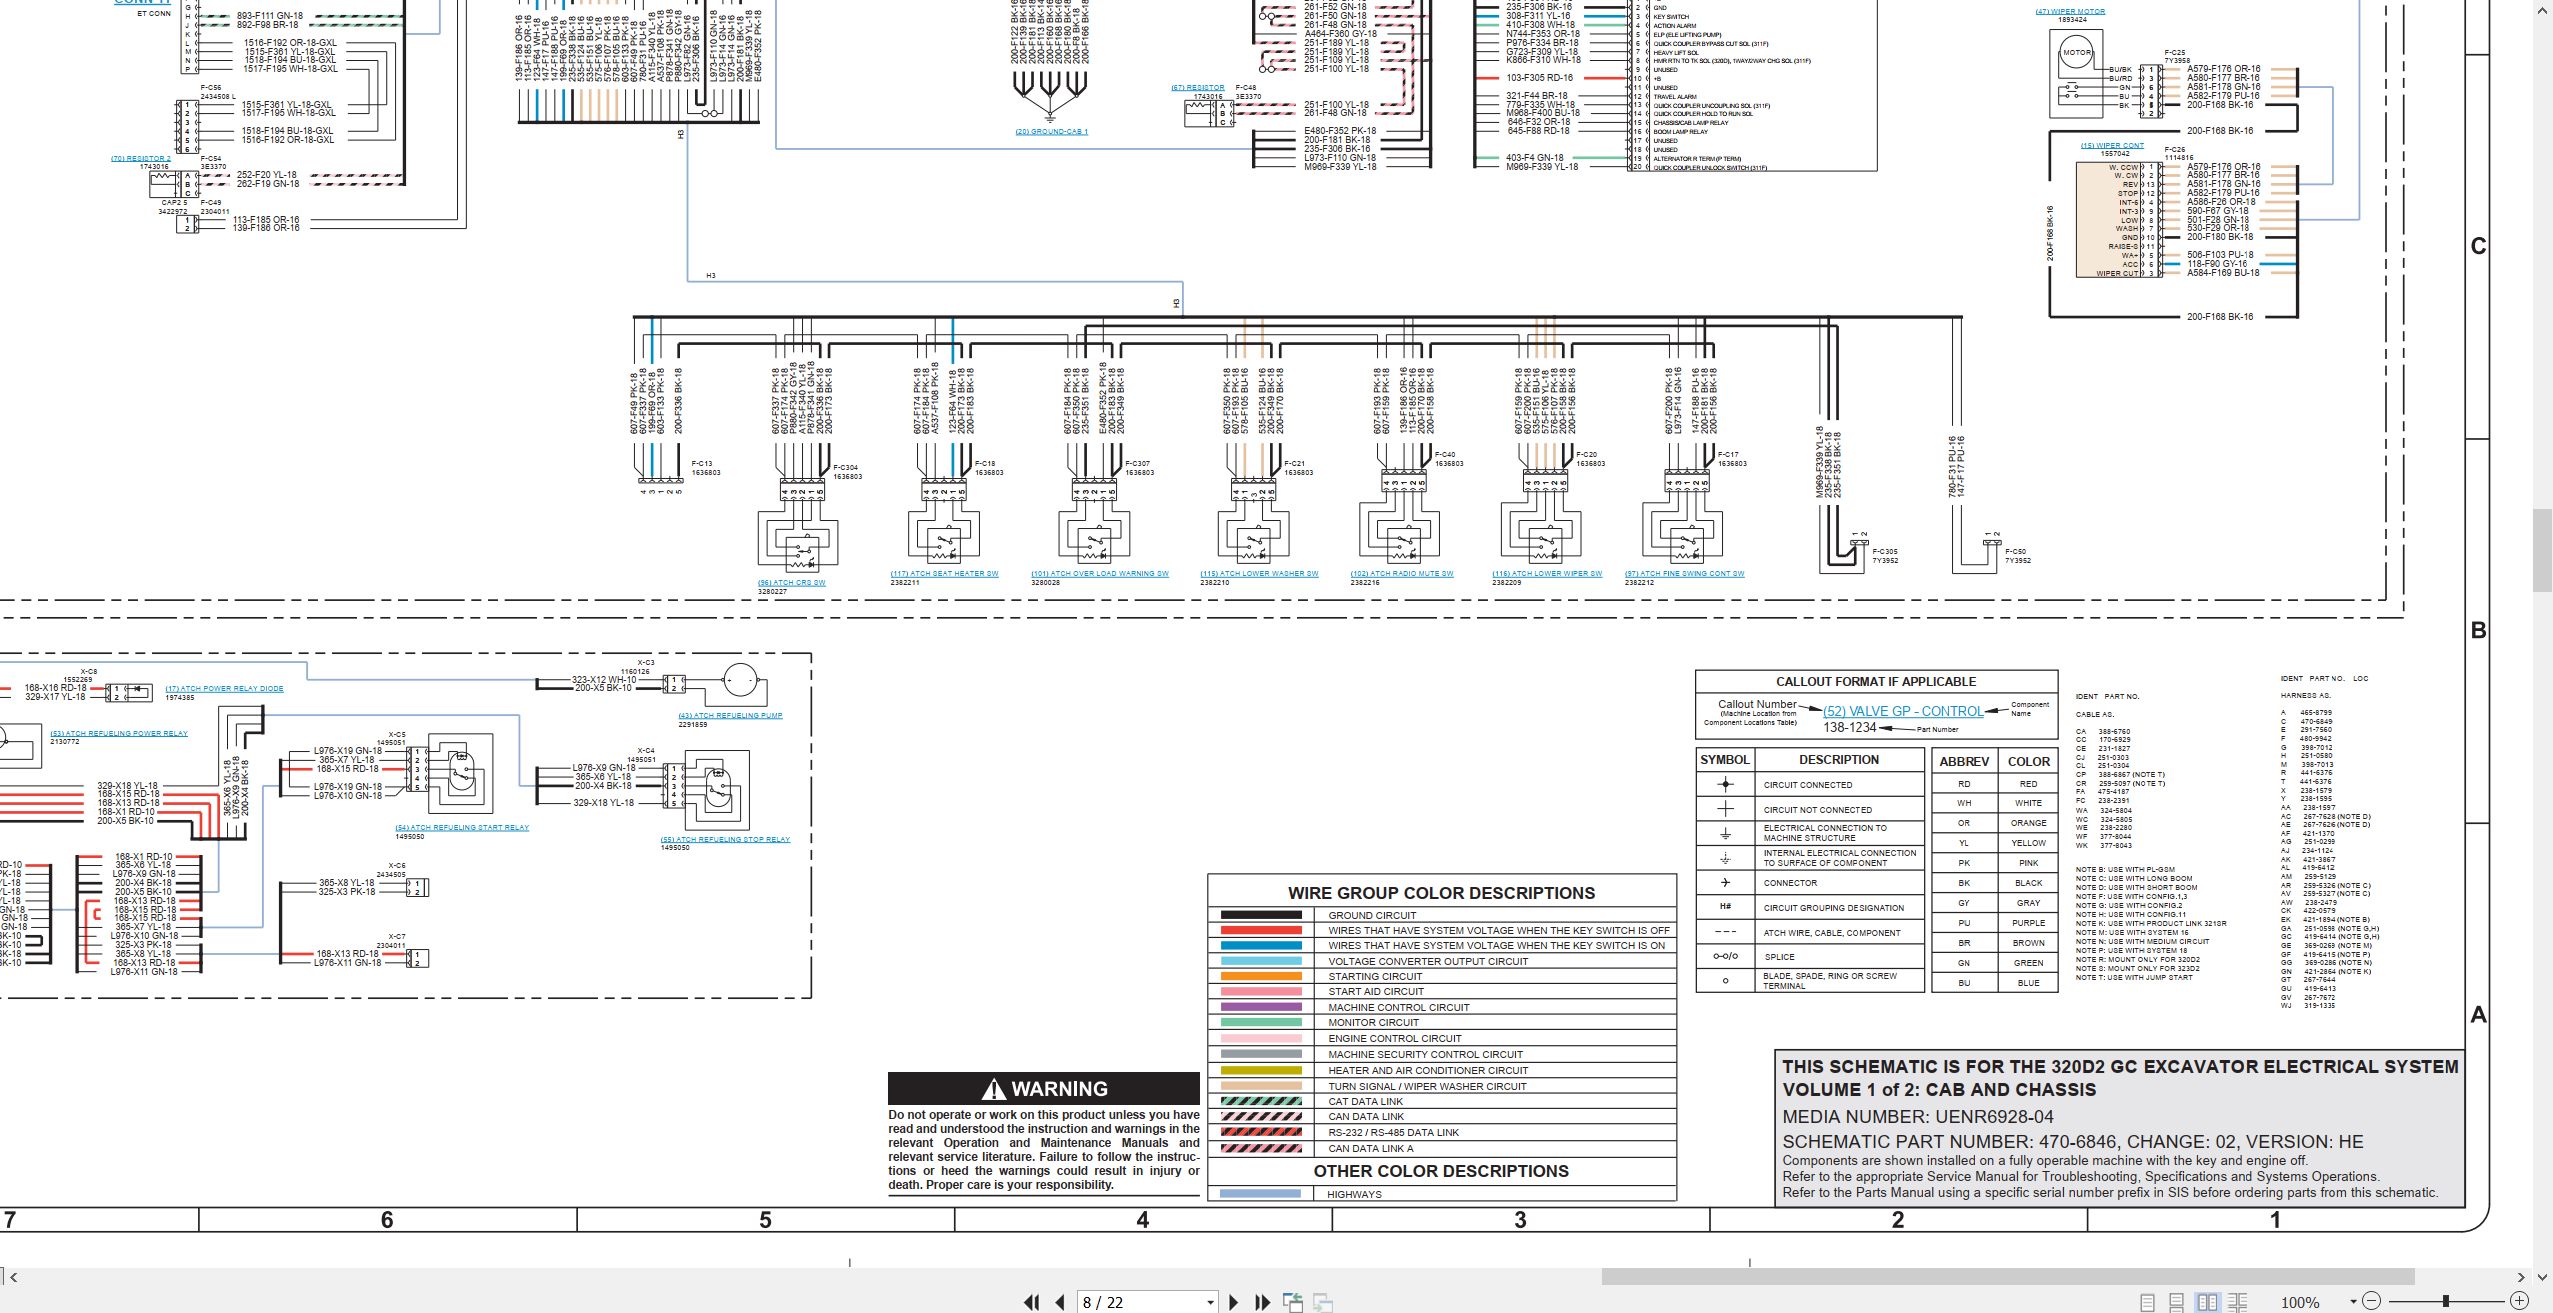Open the (54) ATCH REFUELING START RELAY link

click(x=462, y=828)
